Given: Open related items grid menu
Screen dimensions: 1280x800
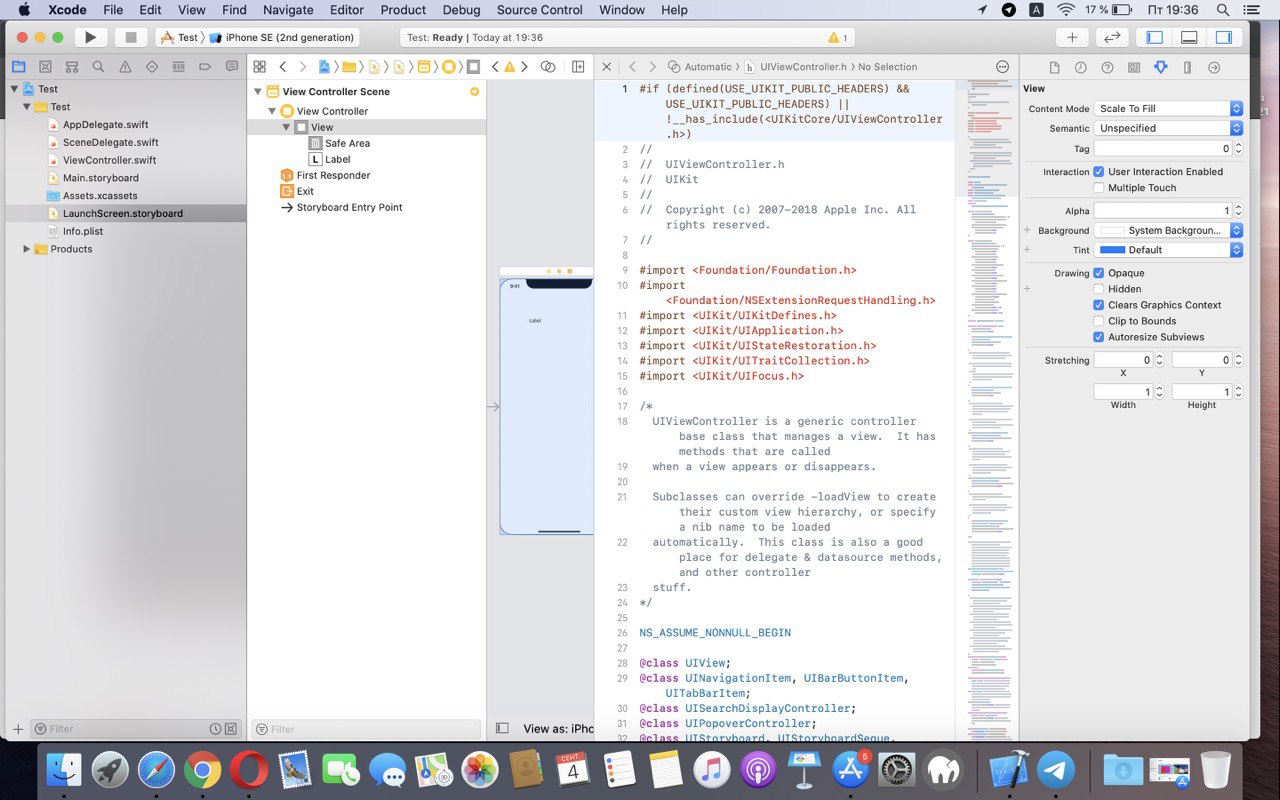Looking at the screenshot, I should [x=259, y=67].
